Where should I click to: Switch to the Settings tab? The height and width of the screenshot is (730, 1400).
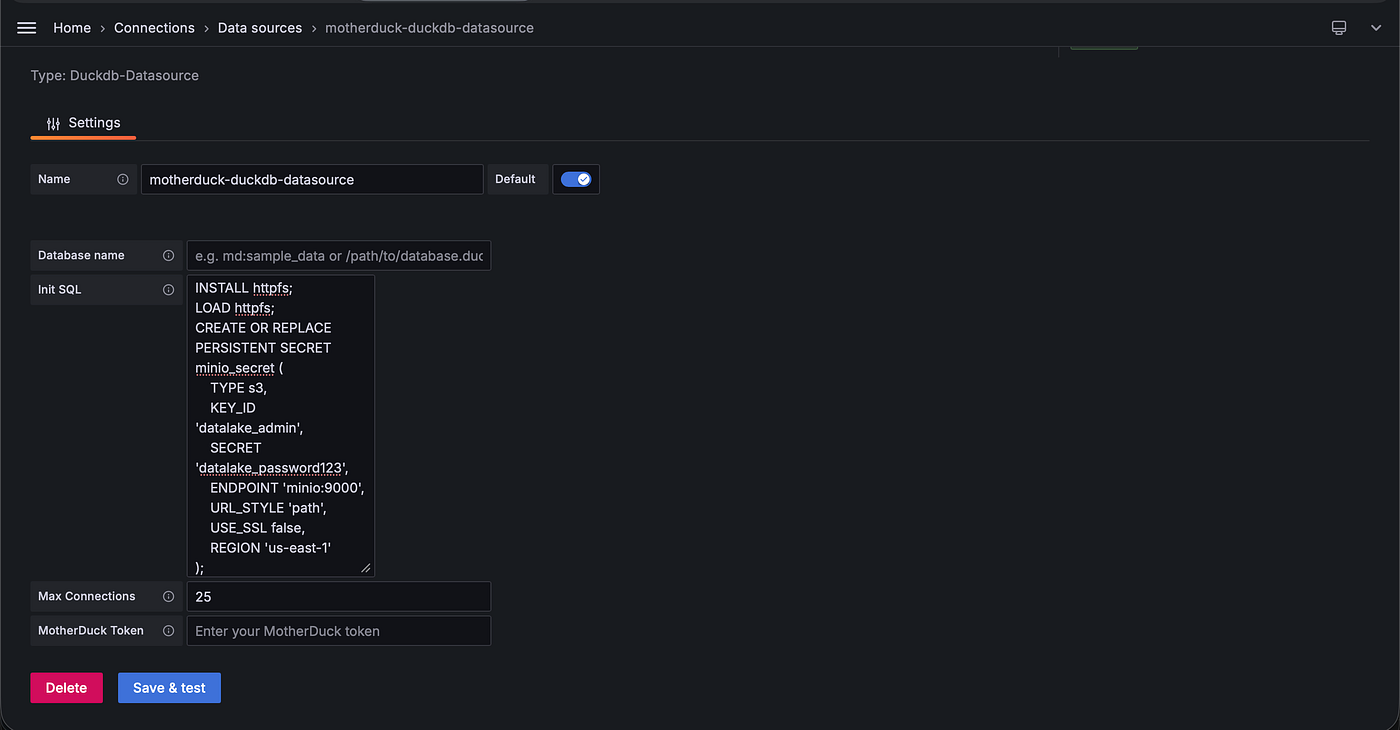coord(83,123)
